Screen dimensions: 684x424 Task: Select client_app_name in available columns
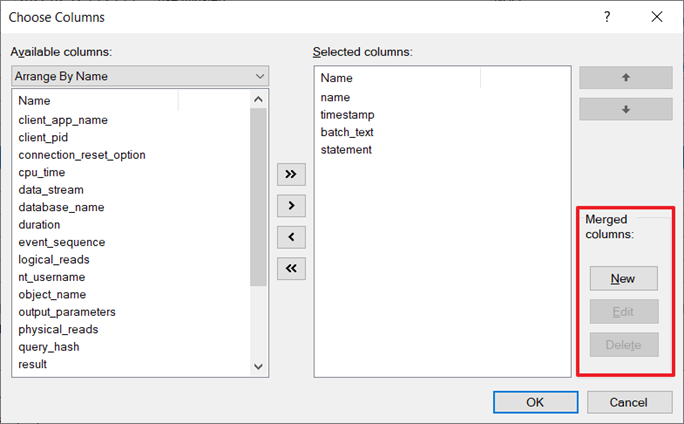(63, 120)
